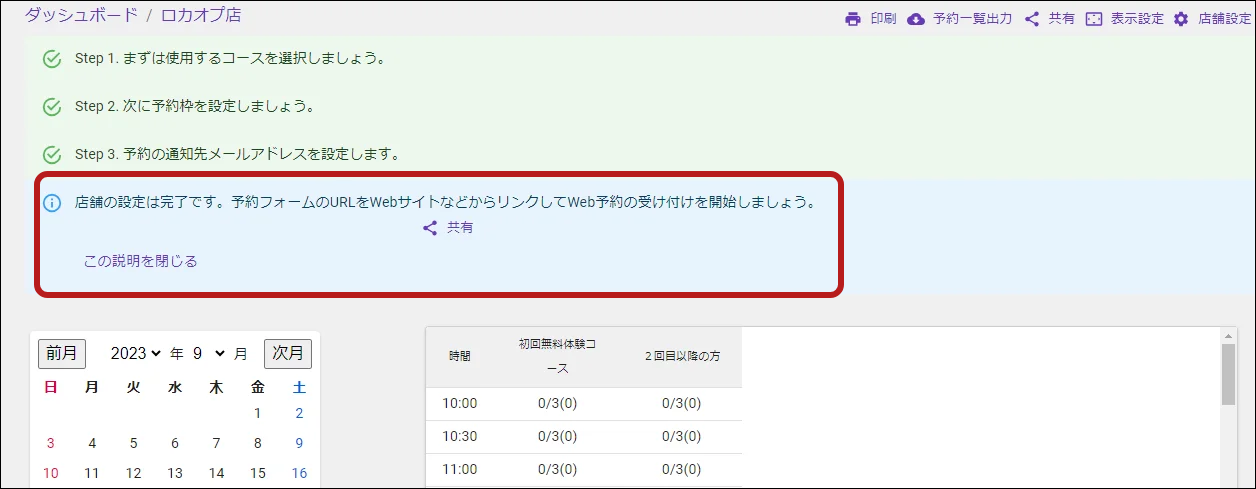The width and height of the screenshot is (1256, 489).
Task: Click the cloud download icon for 予約一覧出力
Action: point(916,19)
